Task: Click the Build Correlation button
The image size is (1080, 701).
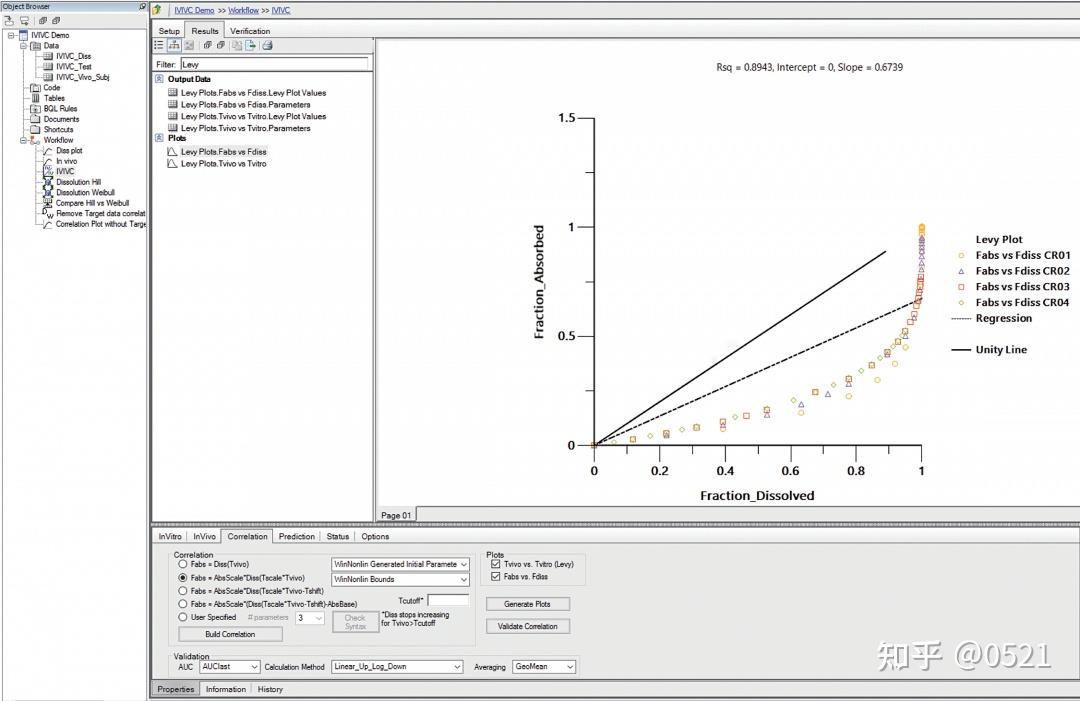Action: click(230, 634)
